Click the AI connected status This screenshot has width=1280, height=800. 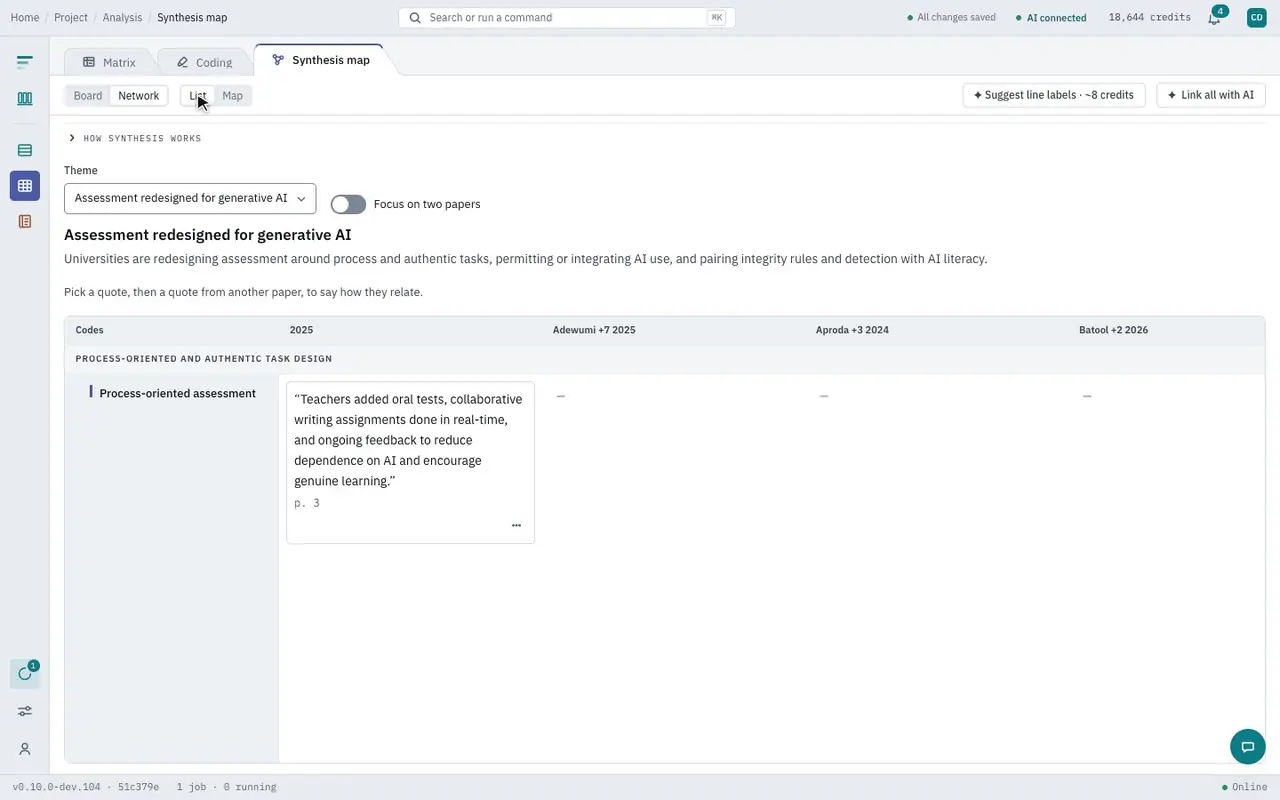[1051, 18]
